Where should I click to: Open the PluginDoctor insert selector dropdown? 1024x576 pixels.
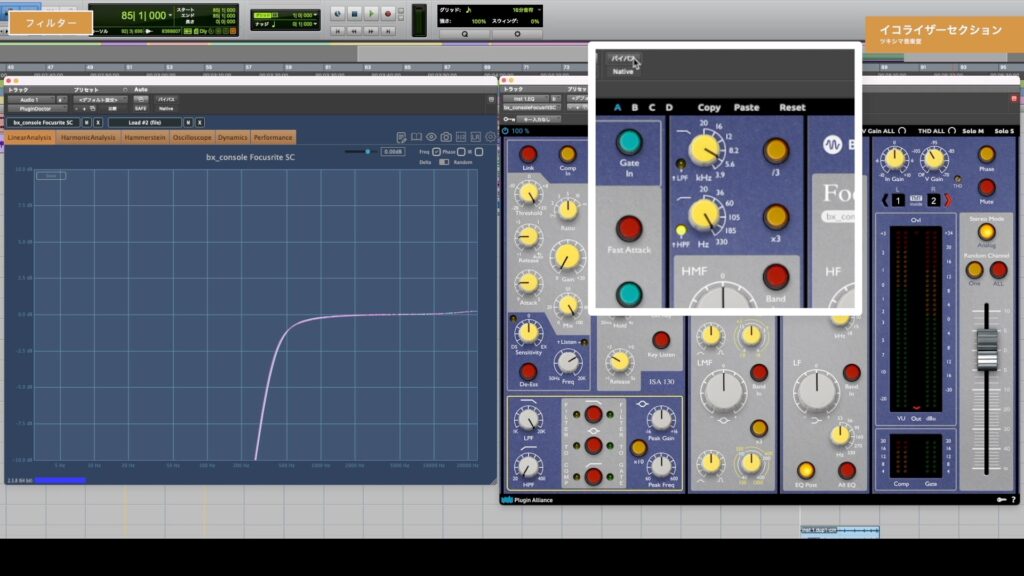point(35,109)
